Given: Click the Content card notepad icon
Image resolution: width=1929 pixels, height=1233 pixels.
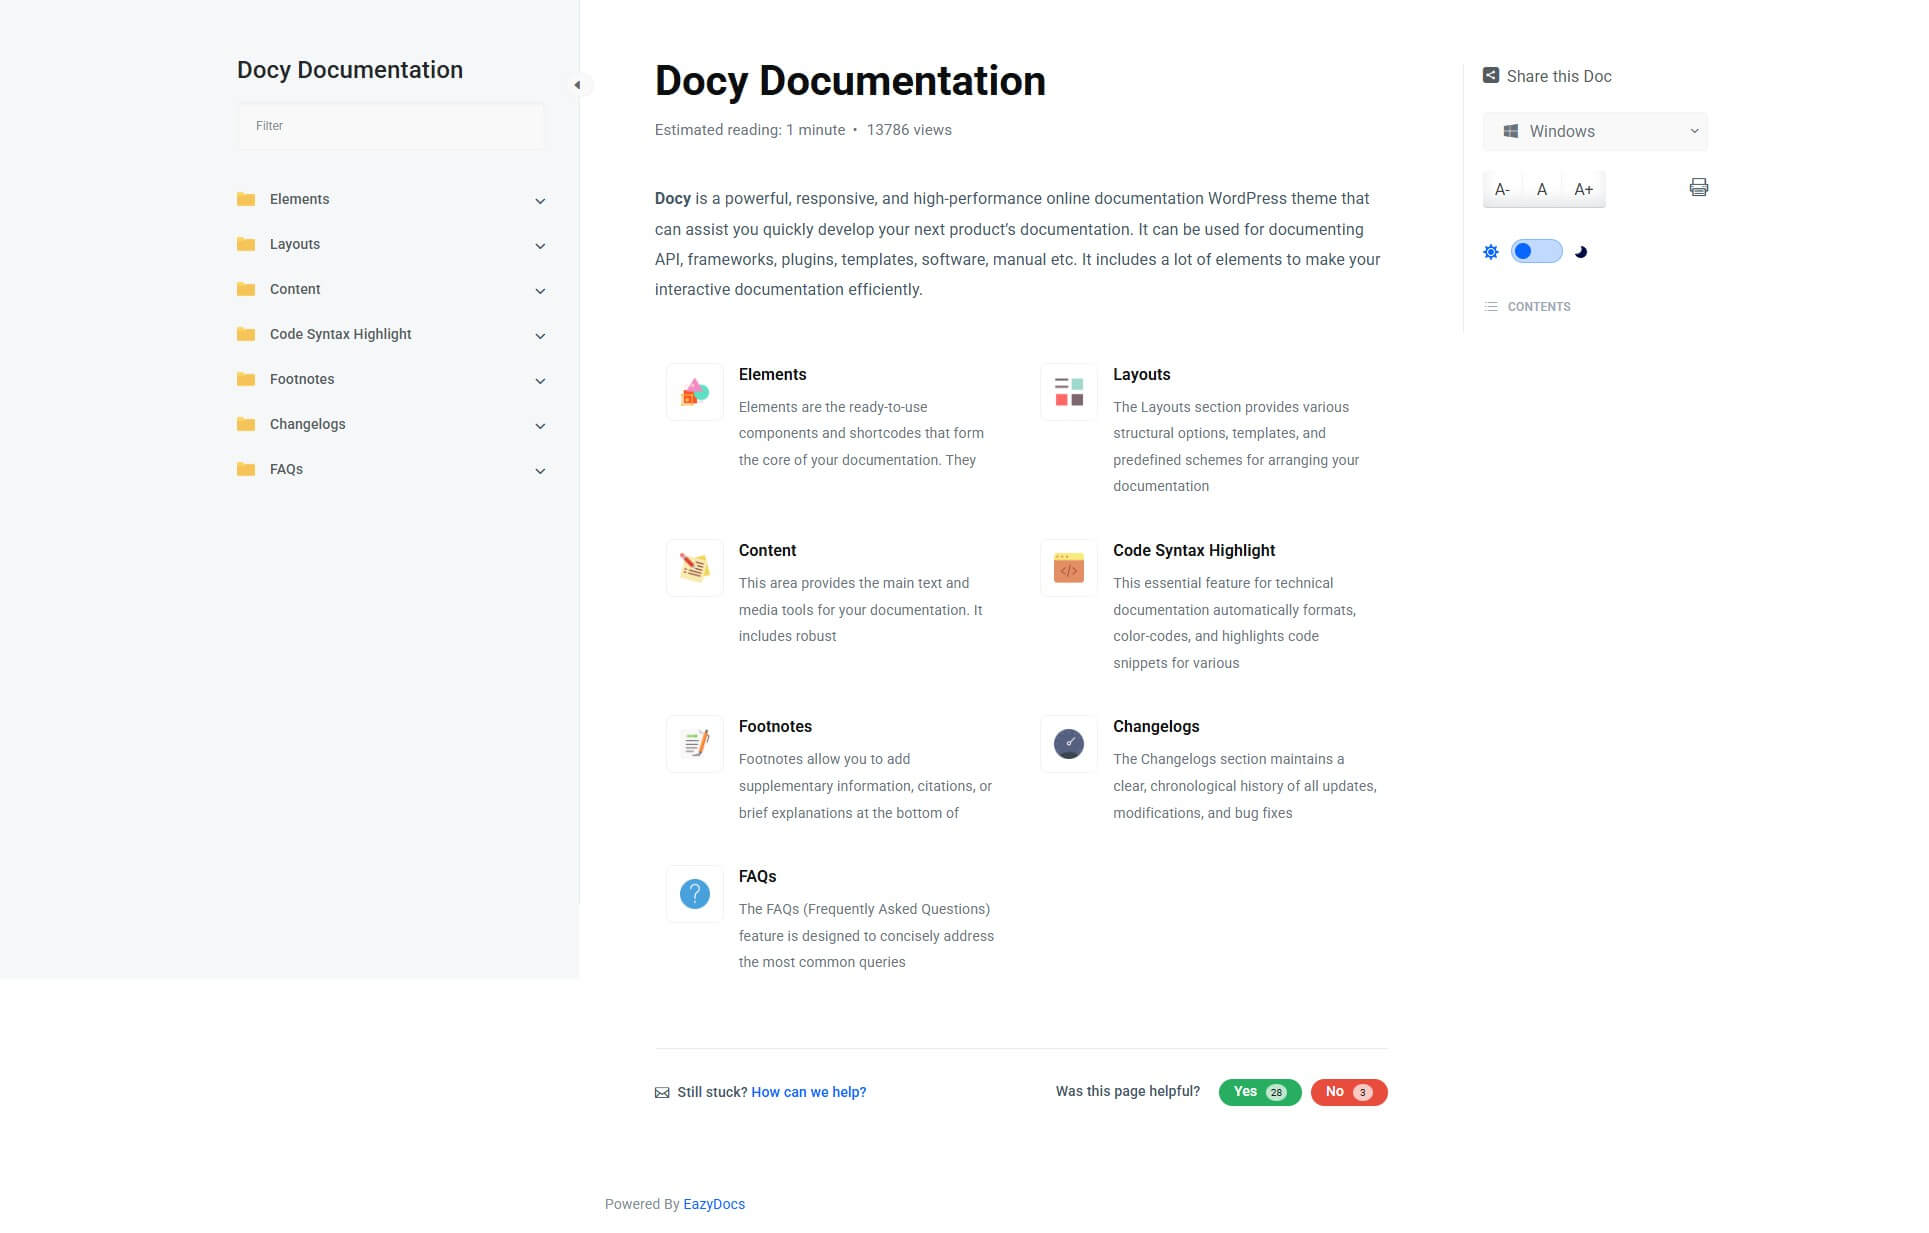Looking at the screenshot, I should click(x=694, y=568).
